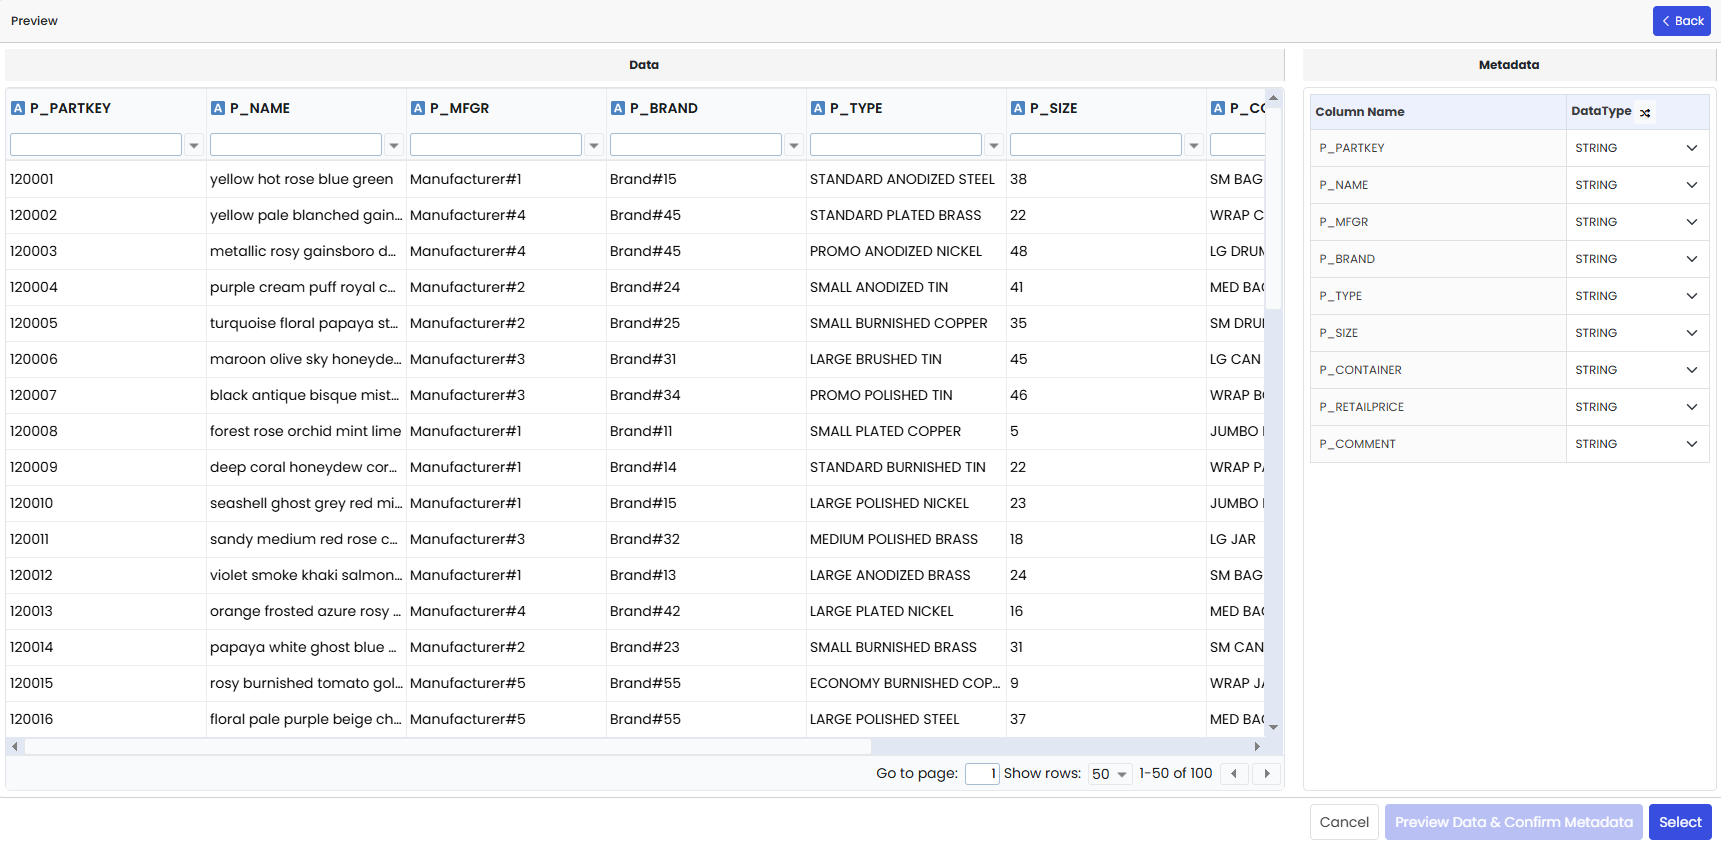This screenshot has width=1721, height=846.
Task: Click the Back button
Action: [x=1682, y=21]
